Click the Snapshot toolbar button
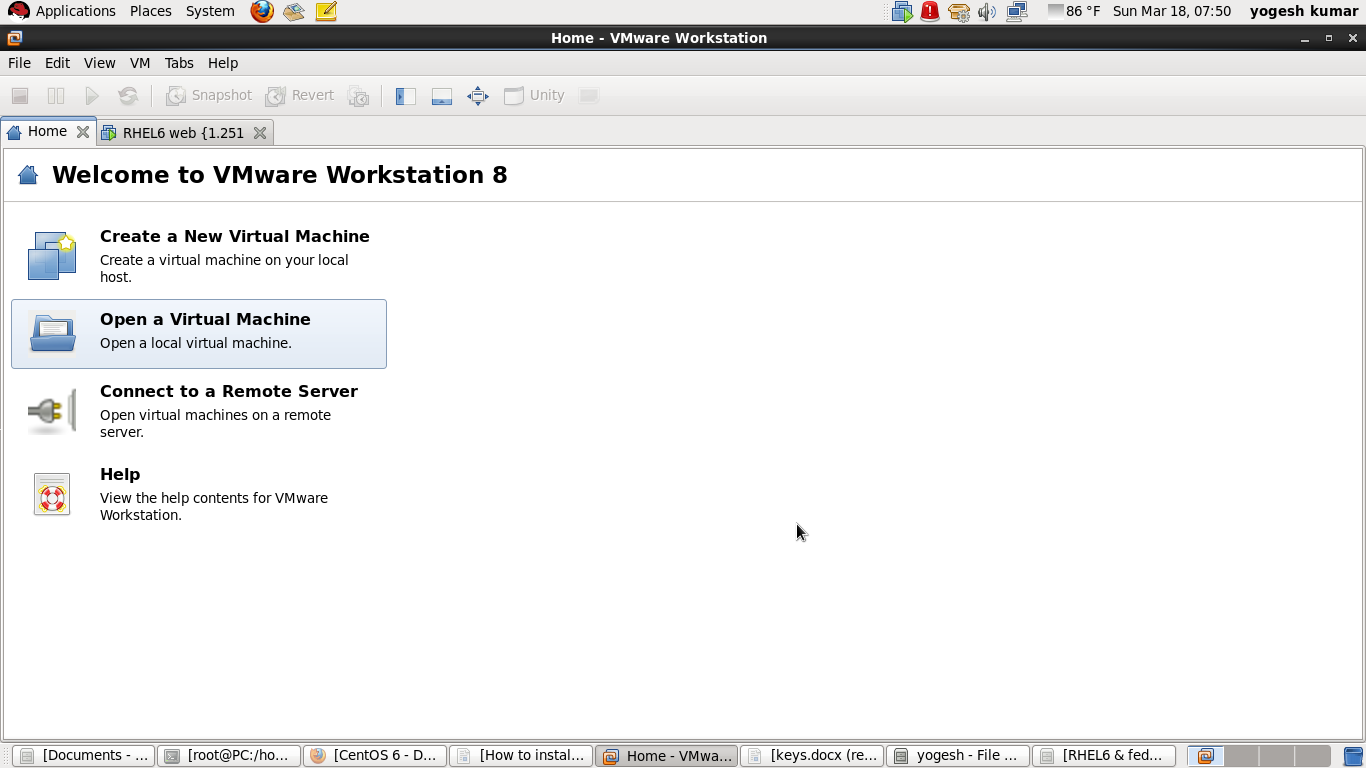Viewport: 1366px width, 768px height. [208, 96]
